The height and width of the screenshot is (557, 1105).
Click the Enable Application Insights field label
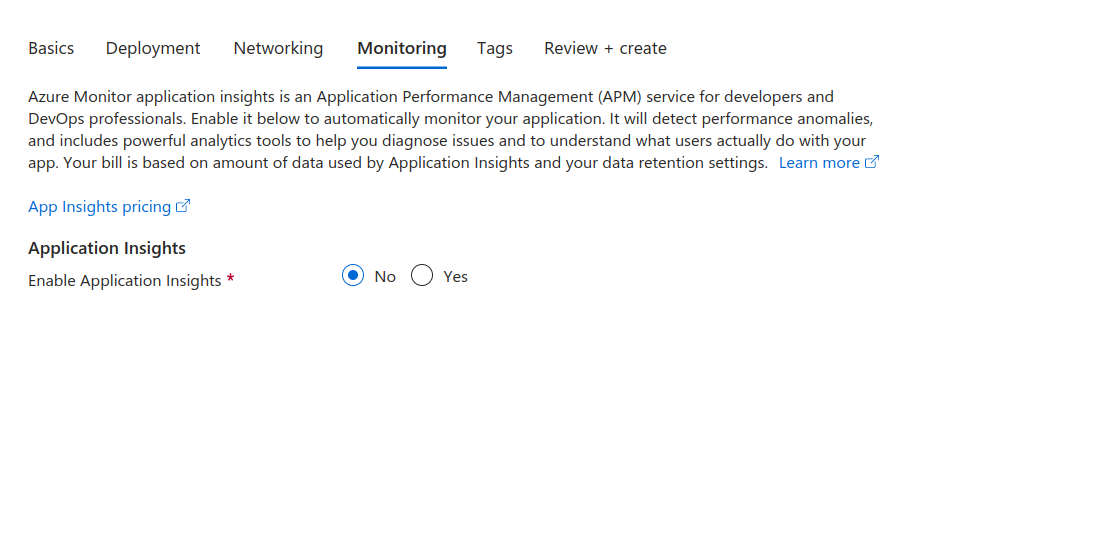124,281
